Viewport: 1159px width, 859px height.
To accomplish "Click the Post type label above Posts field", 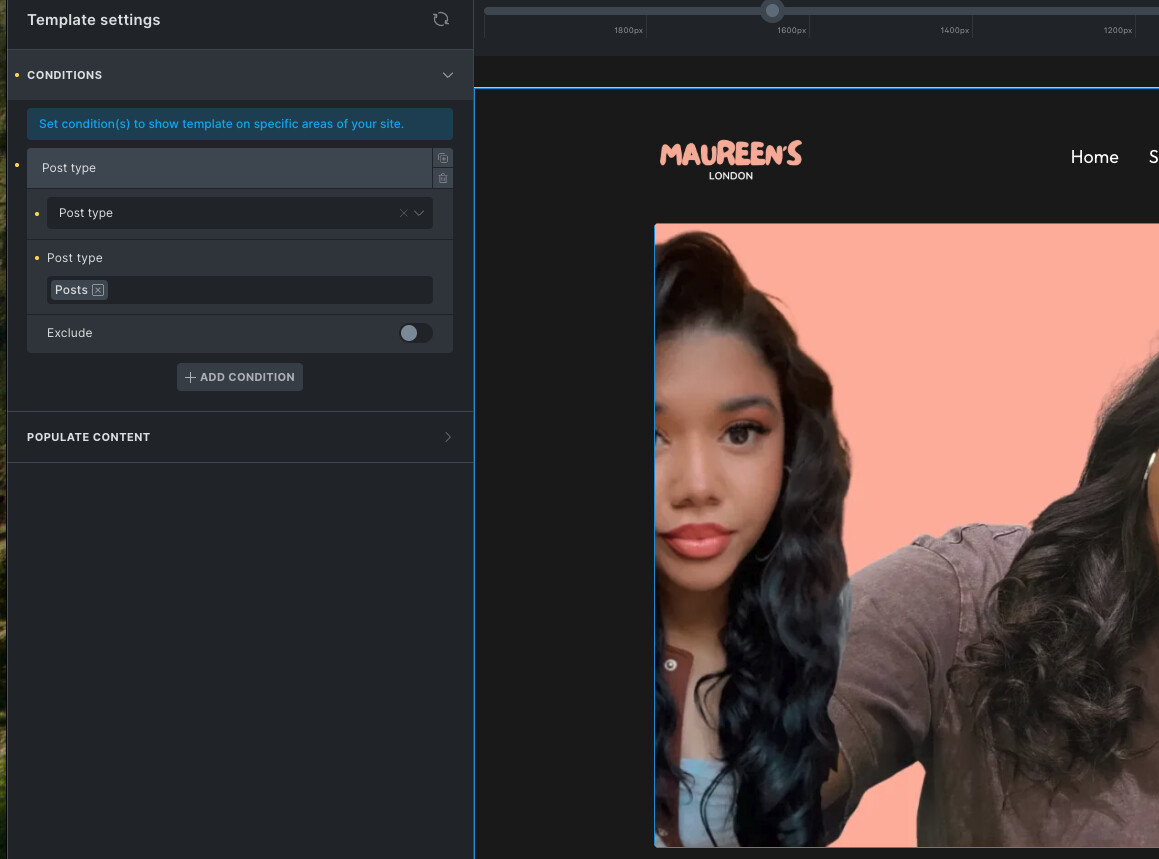I will [75, 258].
